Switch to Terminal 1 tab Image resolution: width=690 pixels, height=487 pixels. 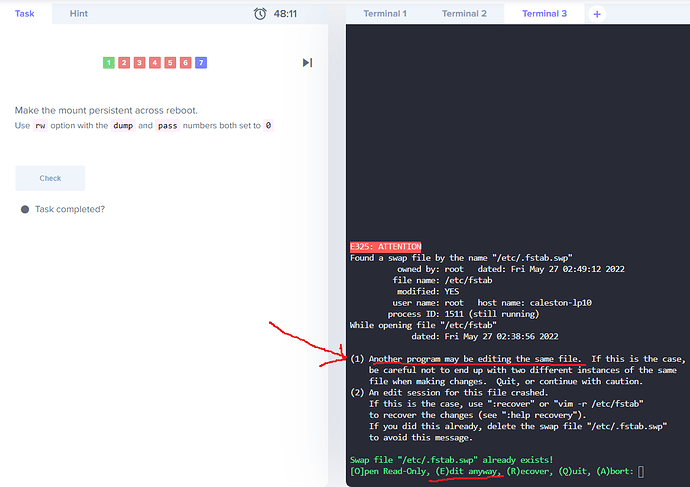click(x=385, y=14)
